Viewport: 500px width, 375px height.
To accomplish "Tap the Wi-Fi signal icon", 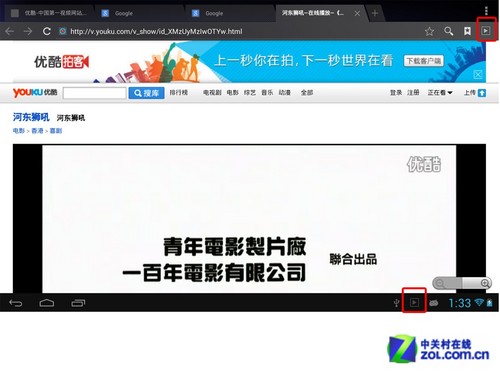I will click(x=479, y=302).
